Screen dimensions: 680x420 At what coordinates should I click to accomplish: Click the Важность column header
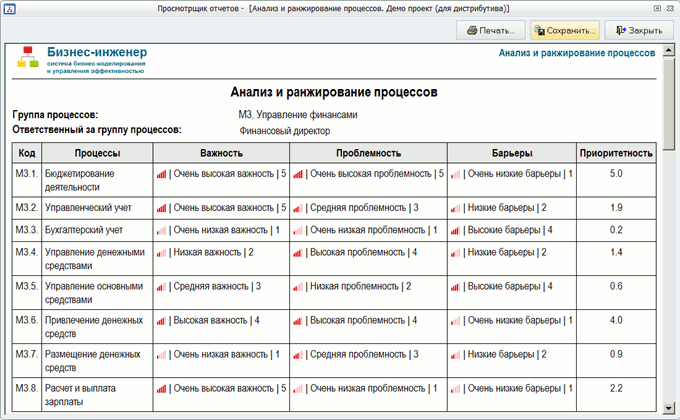pos(221,153)
